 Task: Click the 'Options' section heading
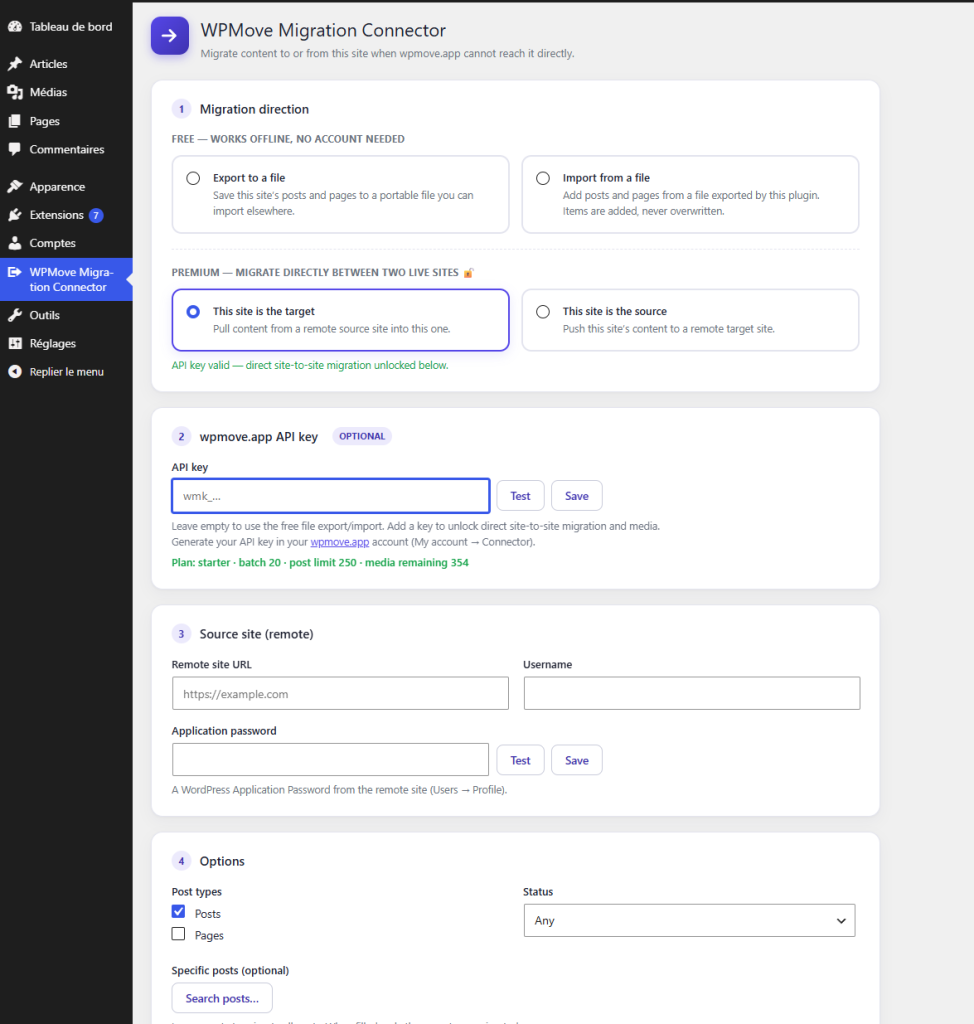coord(222,861)
